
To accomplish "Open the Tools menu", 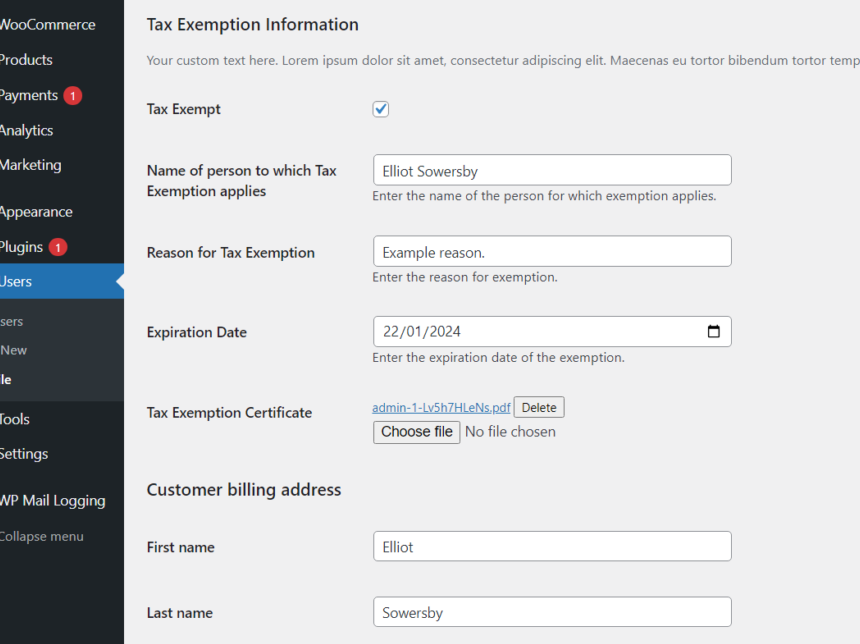I will (14, 419).
